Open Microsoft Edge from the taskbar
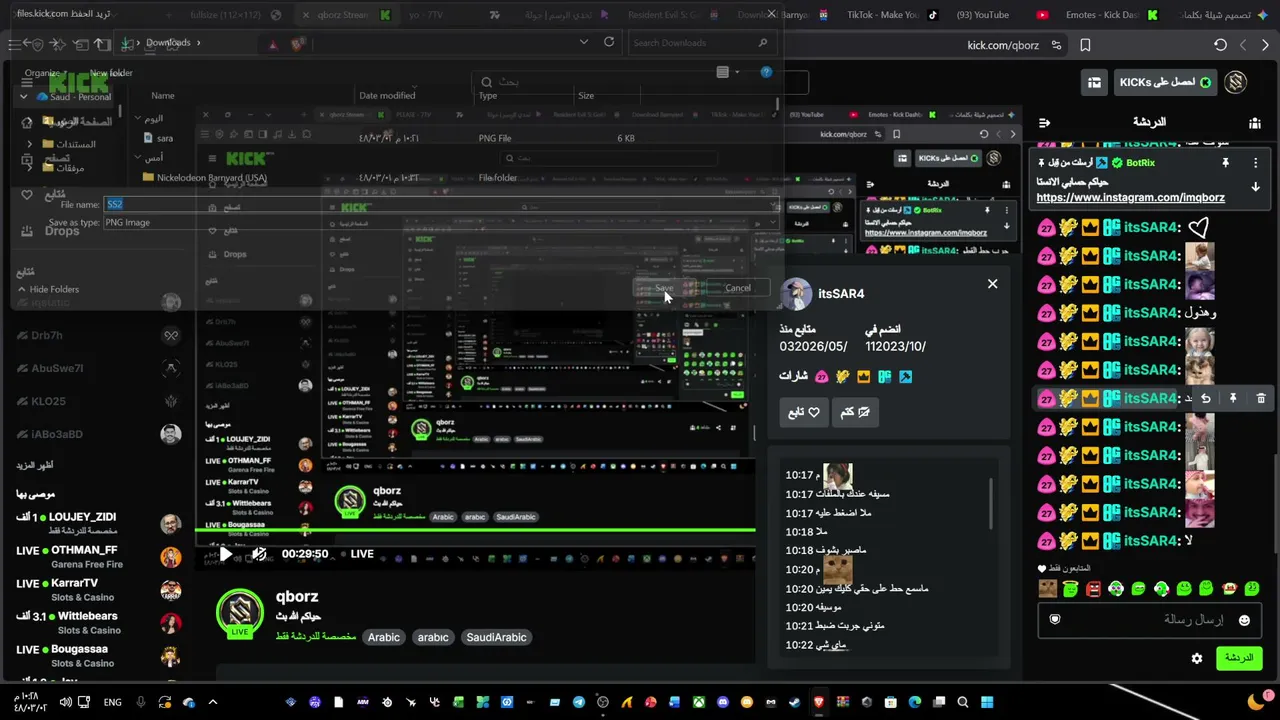This screenshot has height=720, width=1280. click(x=915, y=702)
